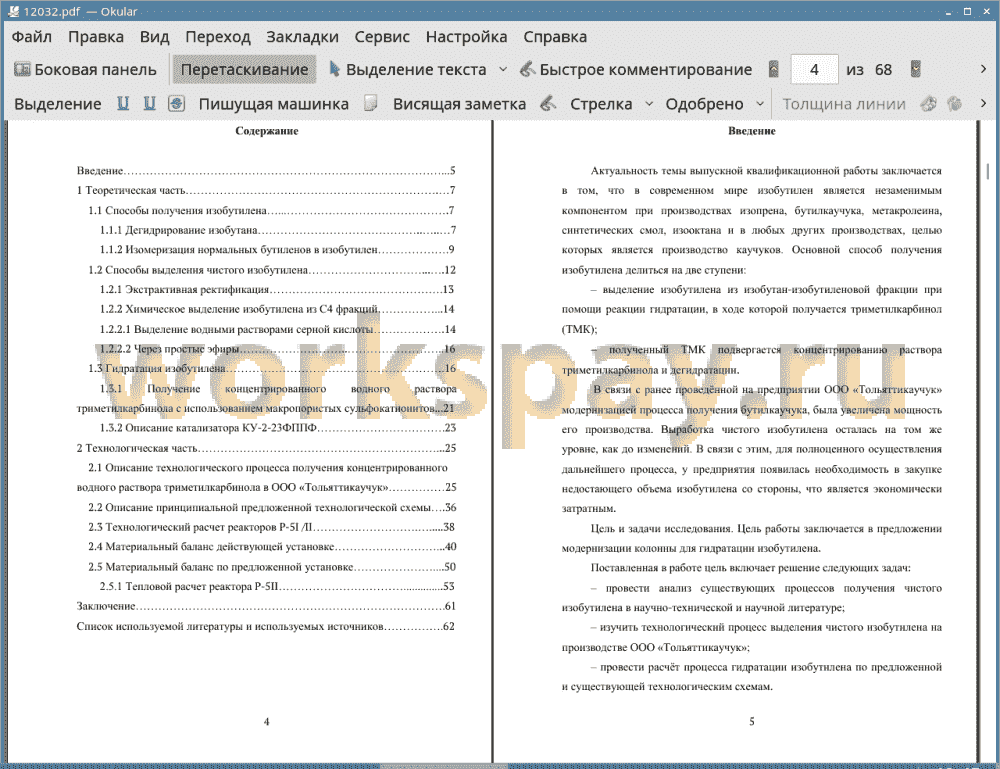Viewport: 1000px width, 769px height.
Task: Choose the Пишущая машинка typewriter tool
Action: click(x=274, y=104)
